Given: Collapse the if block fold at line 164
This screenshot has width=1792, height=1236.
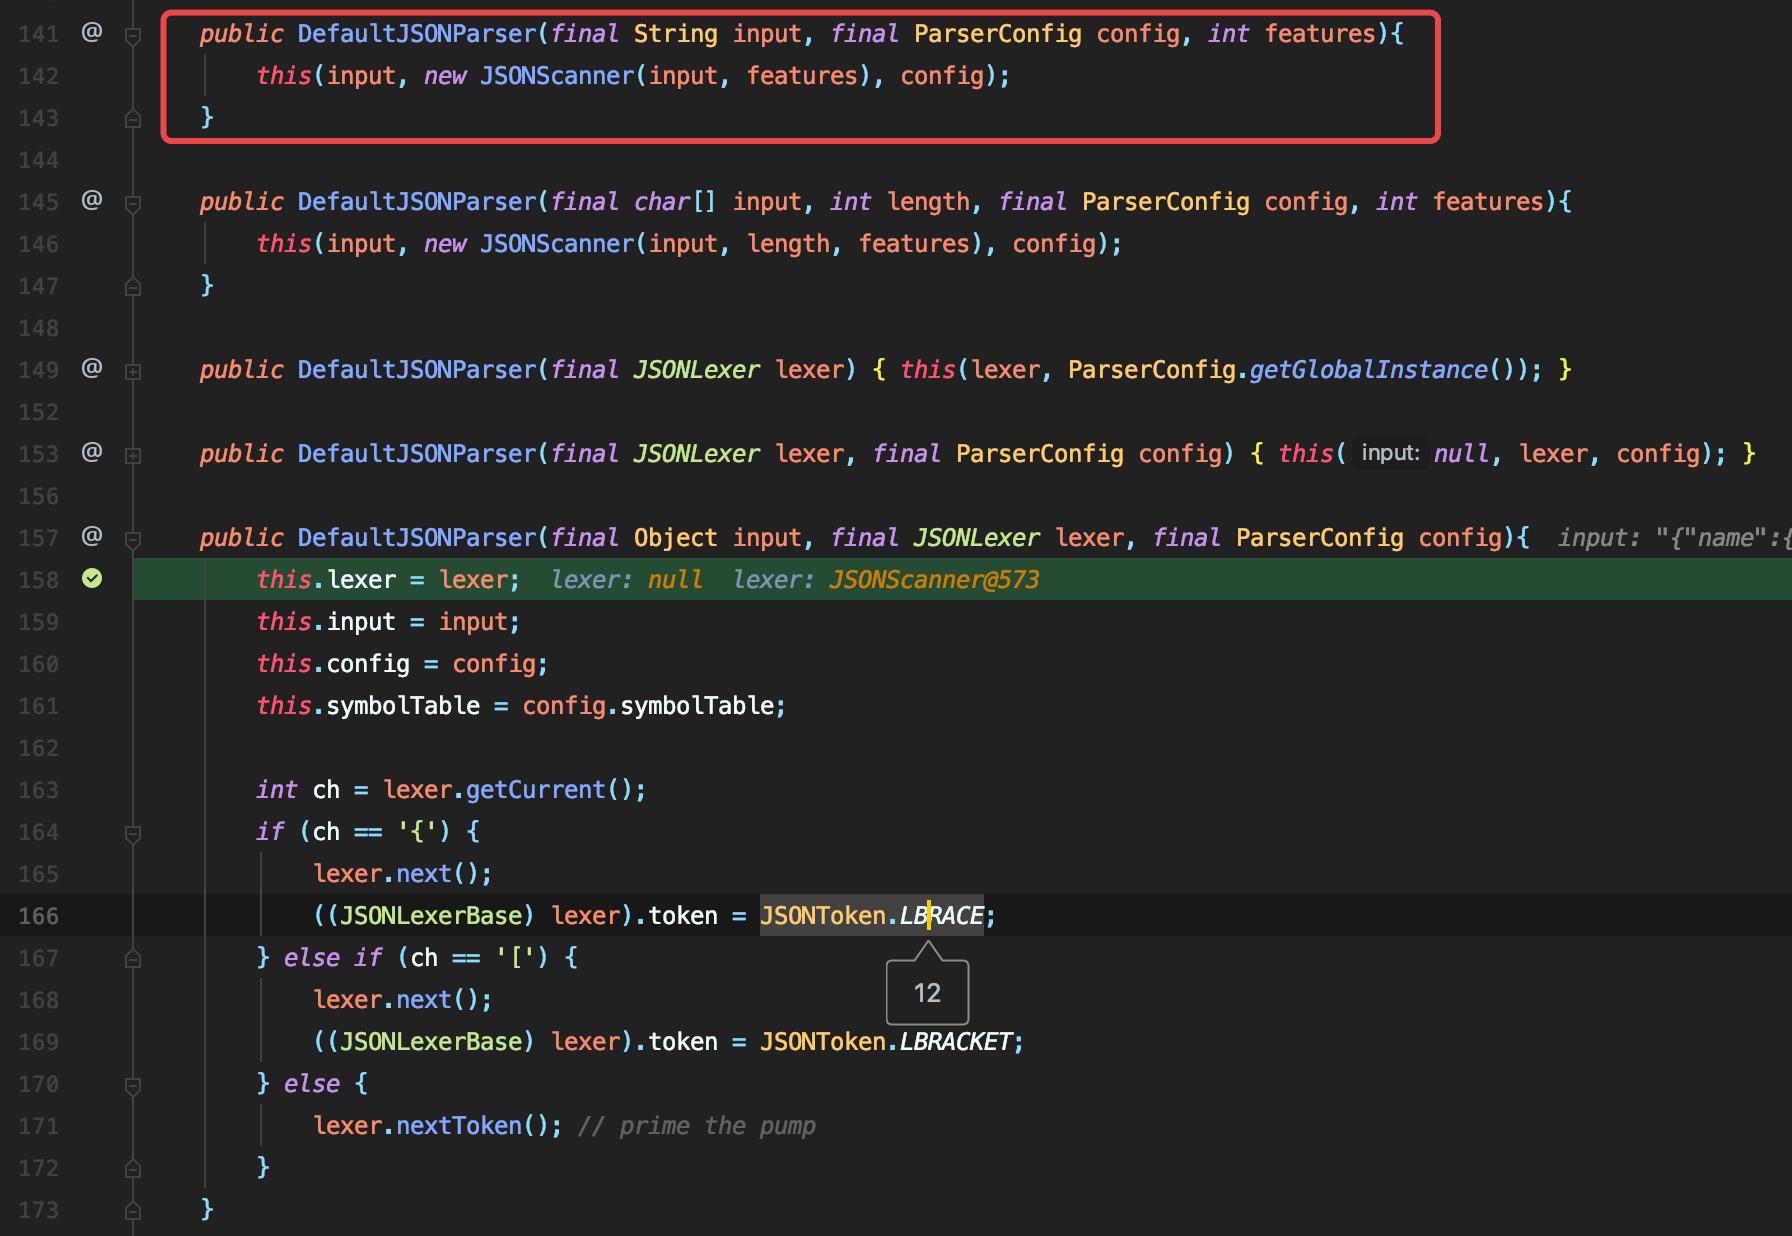Looking at the screenshot, I should coord(132,833).
